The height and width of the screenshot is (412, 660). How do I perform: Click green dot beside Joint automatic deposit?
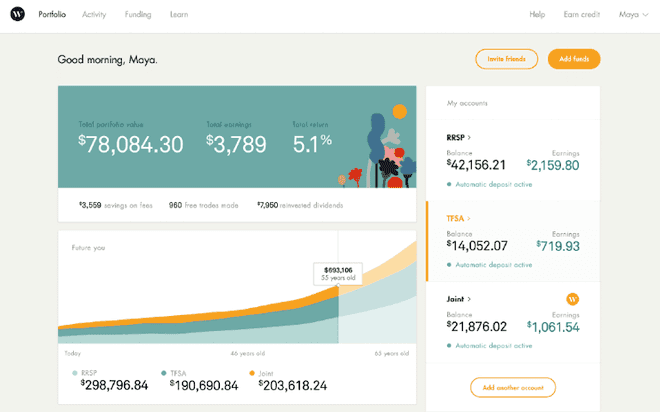click(x=449, y=346)
